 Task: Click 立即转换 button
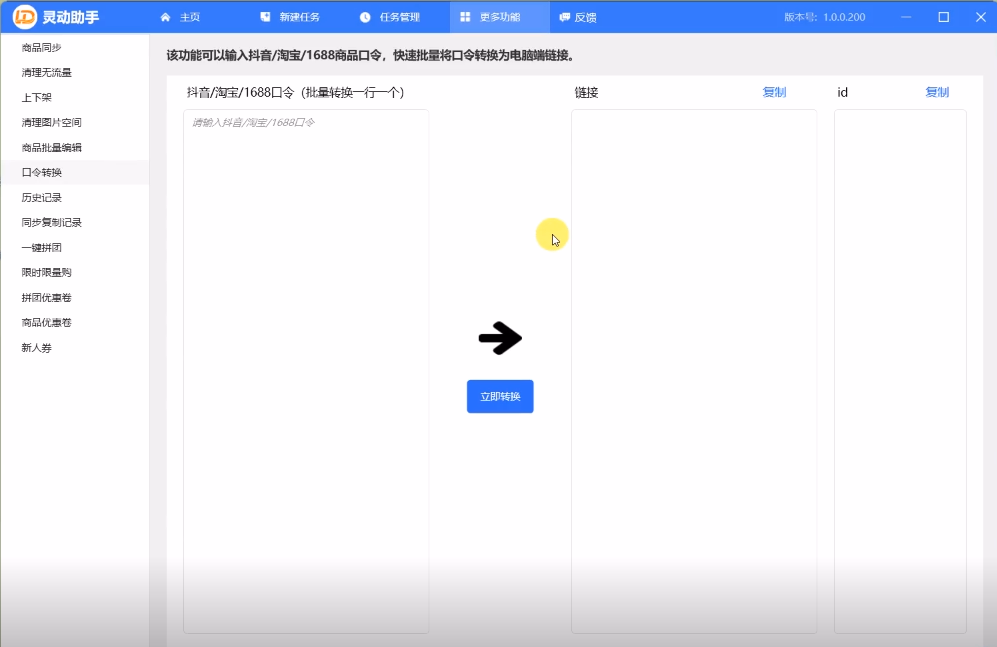pyautogui.click(x=500, y=397)
